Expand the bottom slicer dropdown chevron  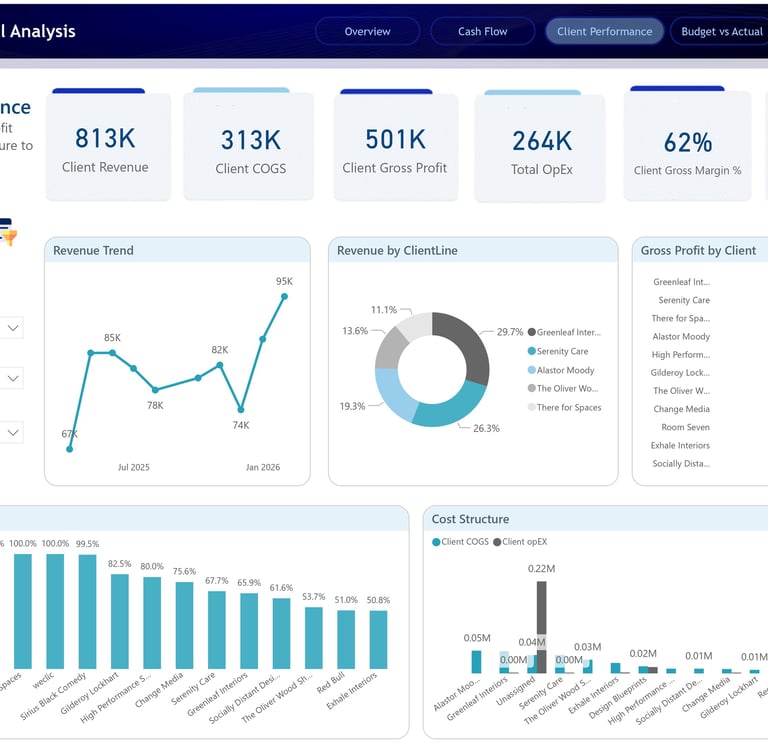(13, 433)
